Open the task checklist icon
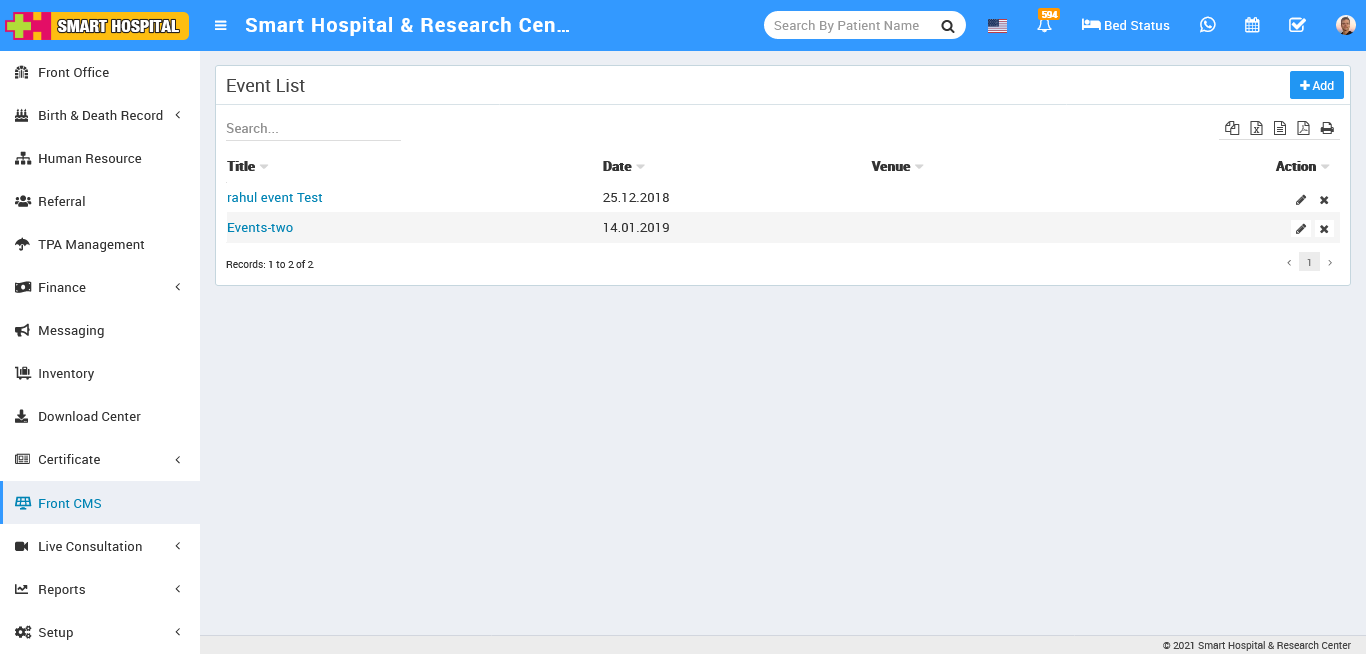 pos(1297,25)
